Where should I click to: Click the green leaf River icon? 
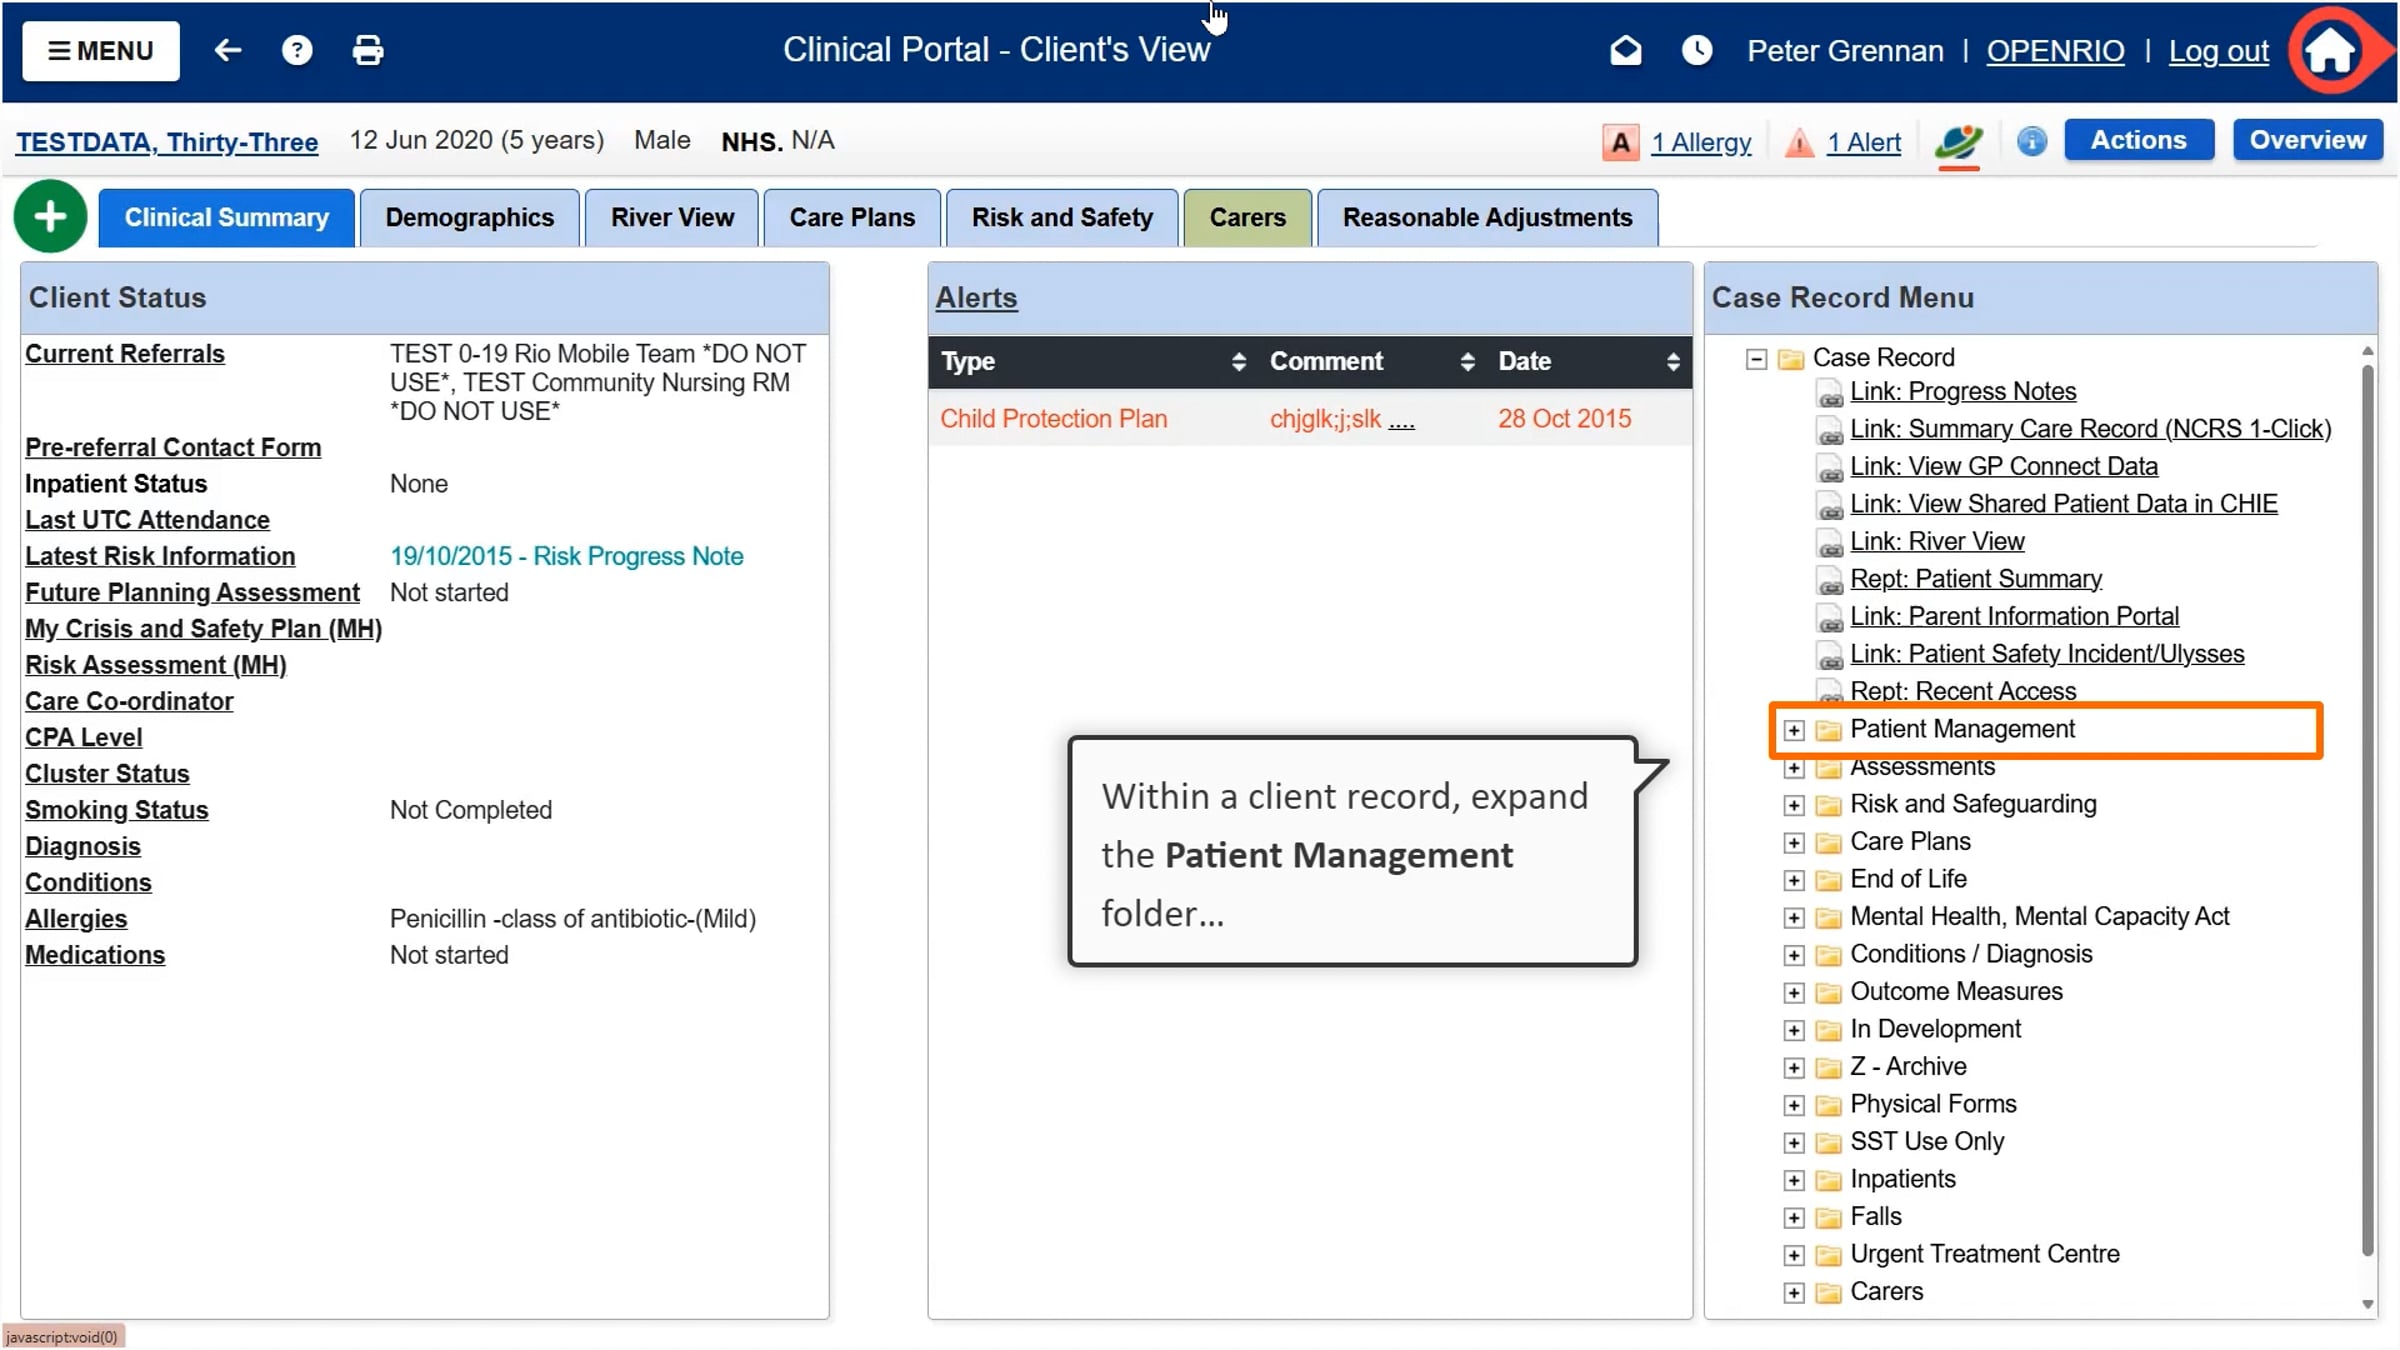pos(1958,142)
